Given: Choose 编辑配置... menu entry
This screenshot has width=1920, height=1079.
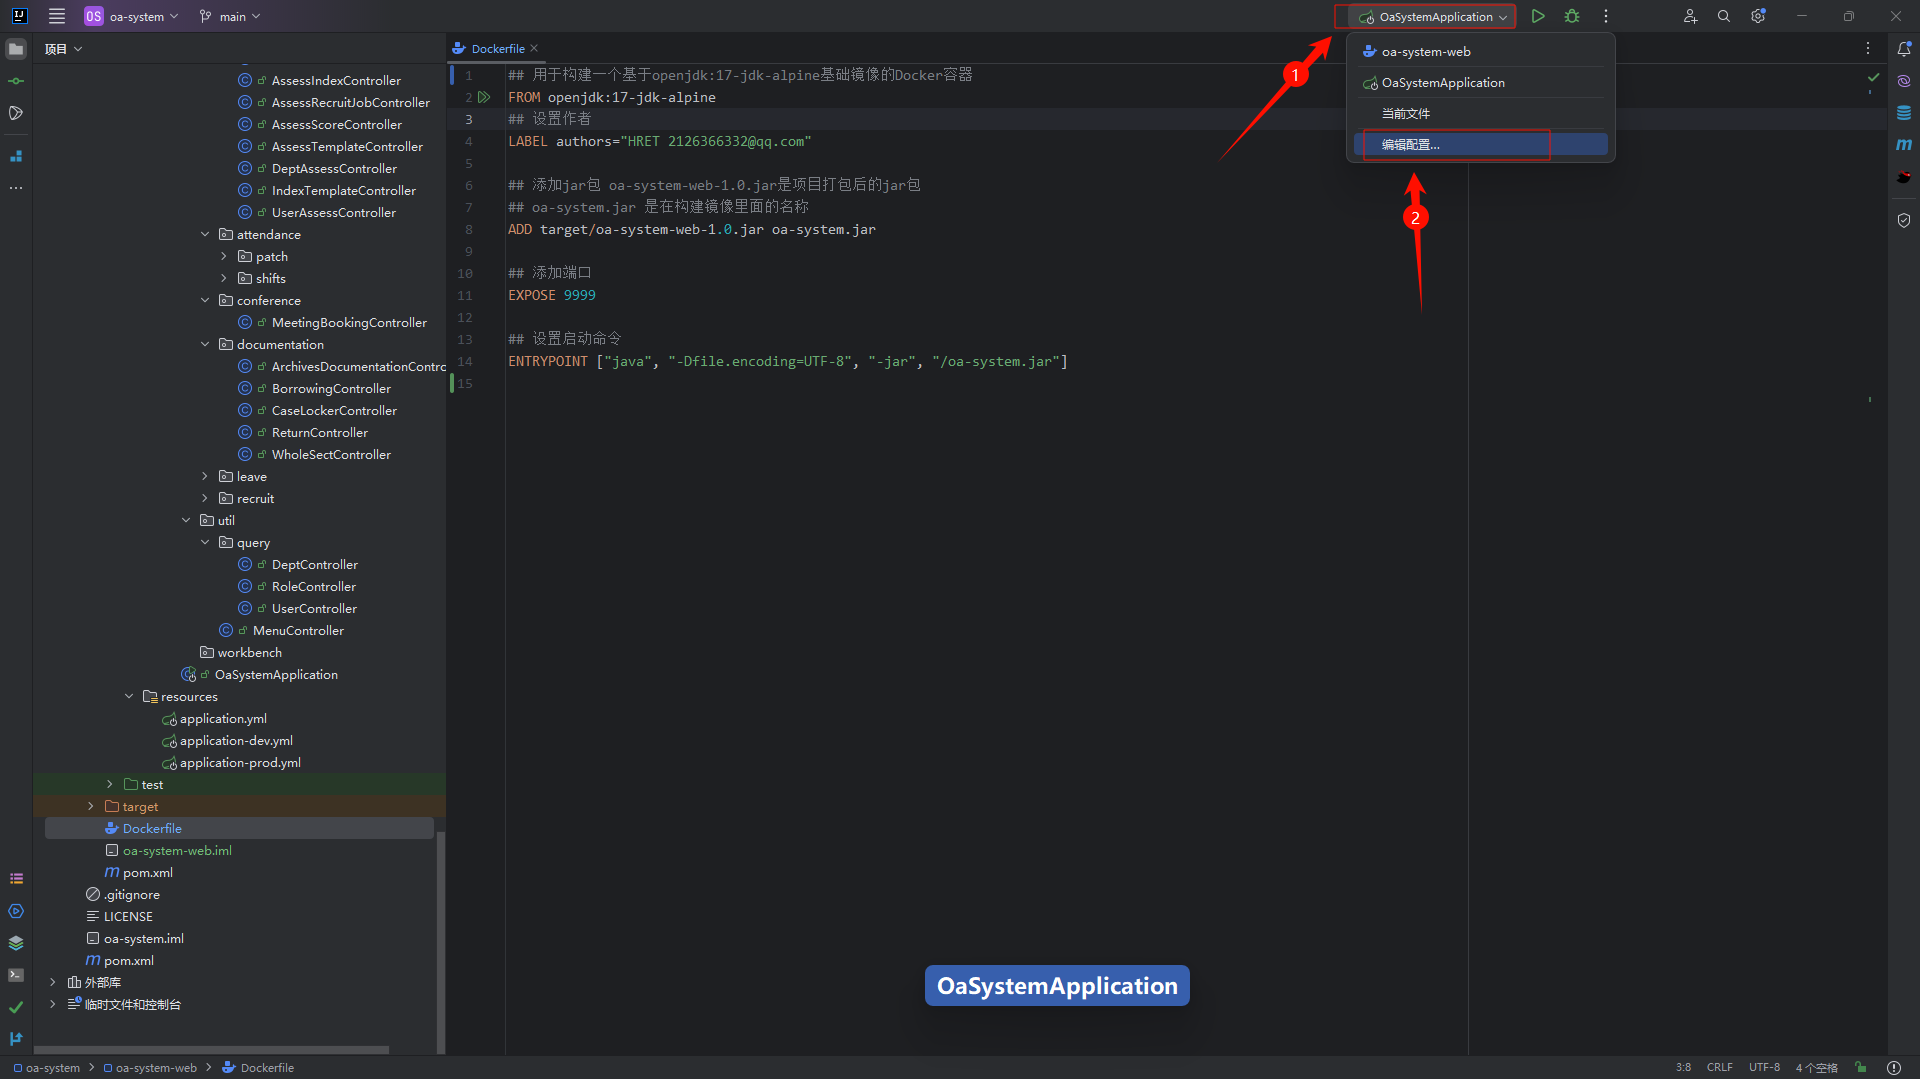Looking at the screenshot, I should coord(1481,145).
